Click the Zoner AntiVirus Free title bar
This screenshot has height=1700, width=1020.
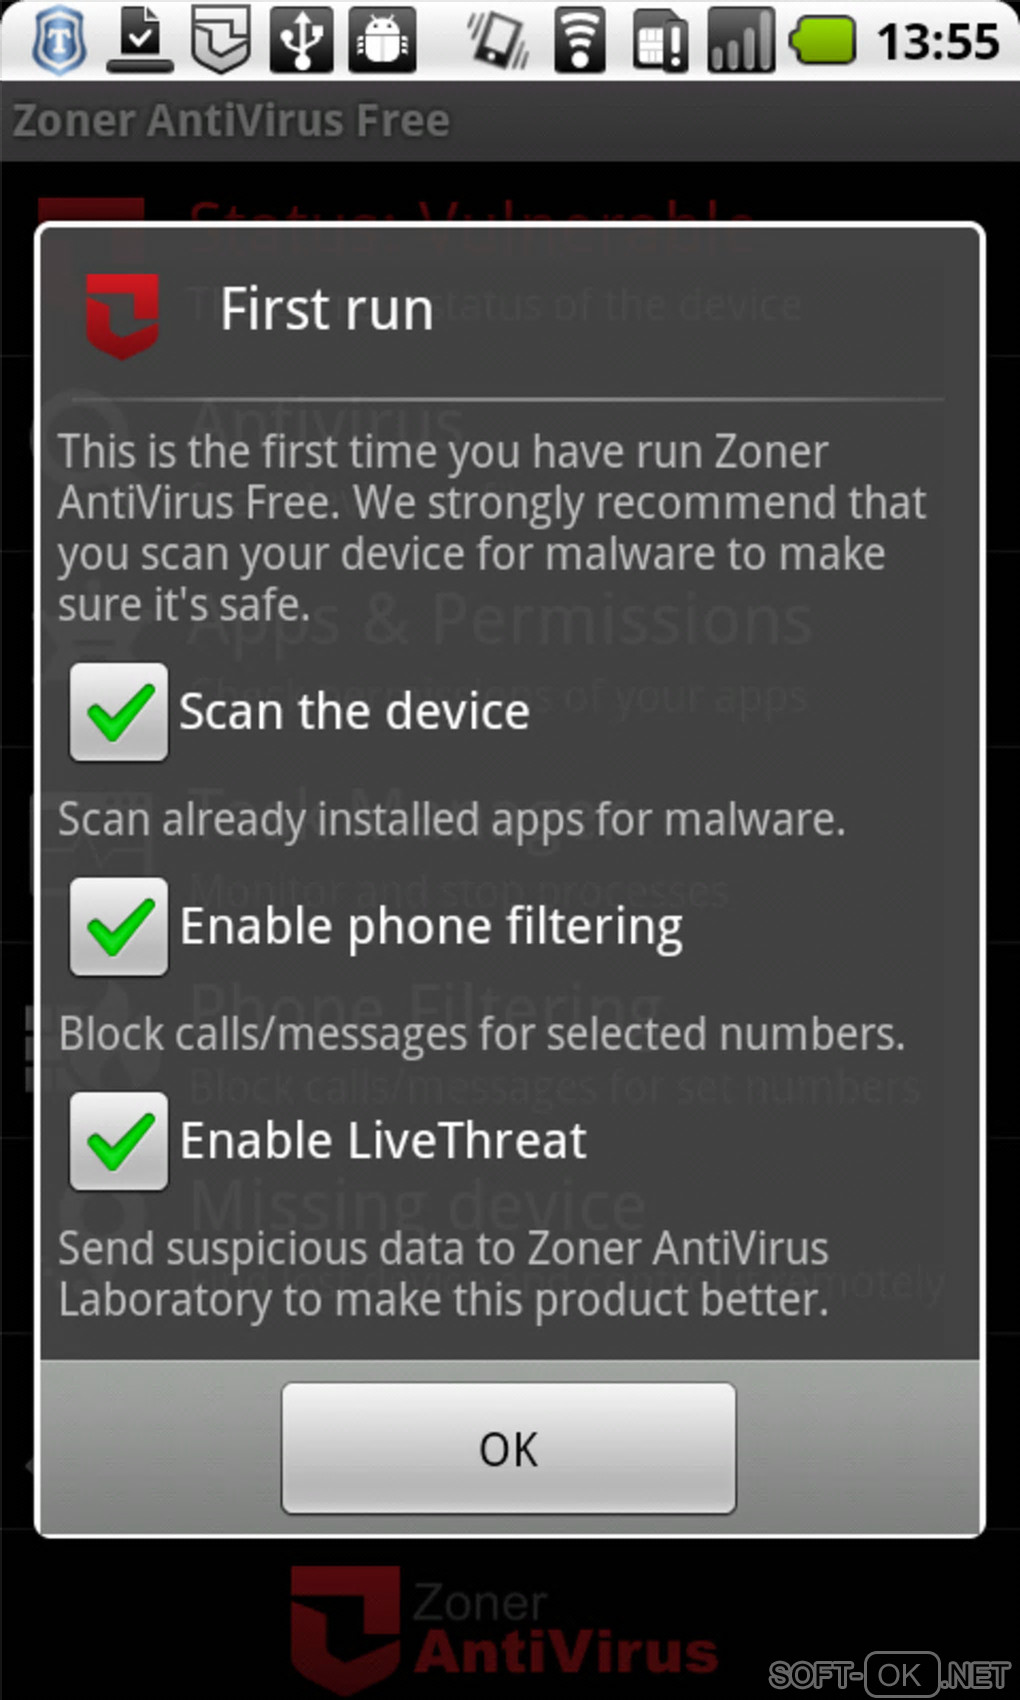tap(510, 121)
